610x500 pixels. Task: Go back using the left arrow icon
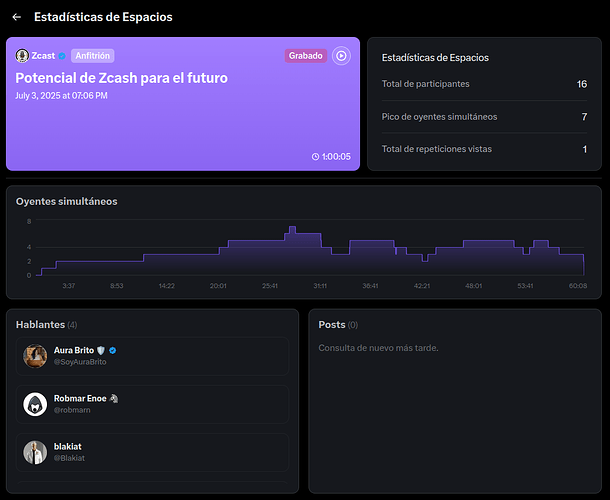coord(16,17)
